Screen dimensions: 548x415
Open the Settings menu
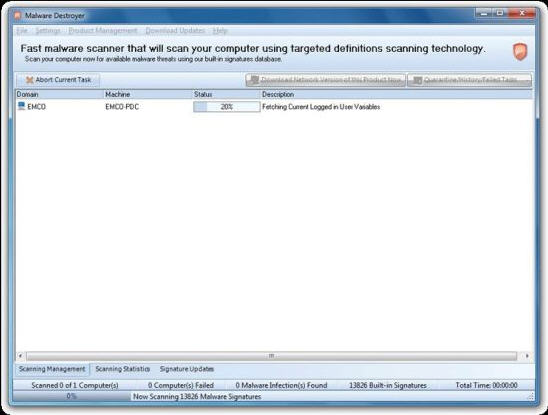point(48,31)
